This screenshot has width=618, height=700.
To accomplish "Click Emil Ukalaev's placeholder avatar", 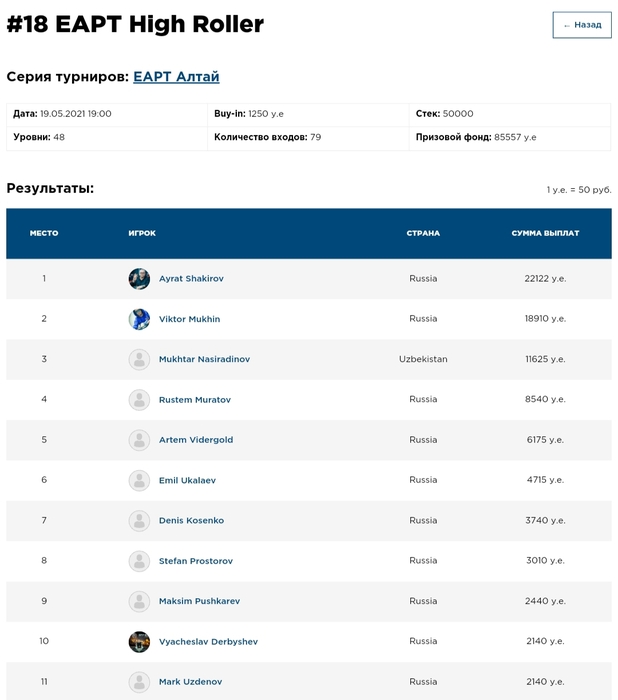I will tap(139, 480).
